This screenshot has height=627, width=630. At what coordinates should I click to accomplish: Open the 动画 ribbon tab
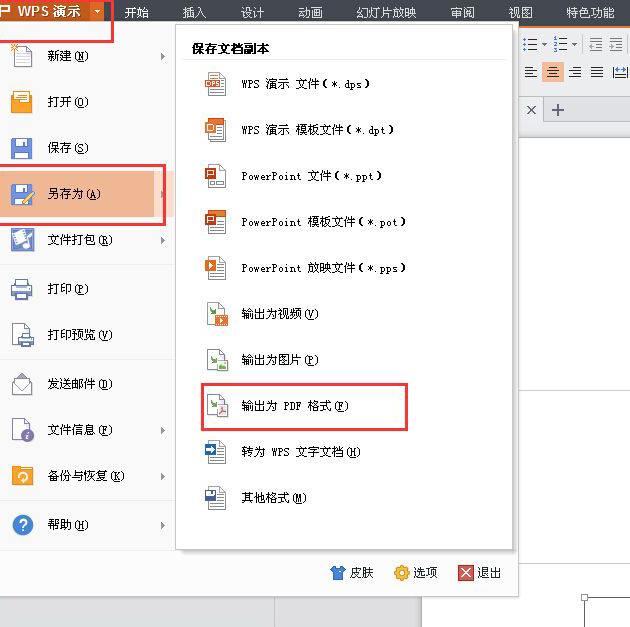click(x=310, y=12)
